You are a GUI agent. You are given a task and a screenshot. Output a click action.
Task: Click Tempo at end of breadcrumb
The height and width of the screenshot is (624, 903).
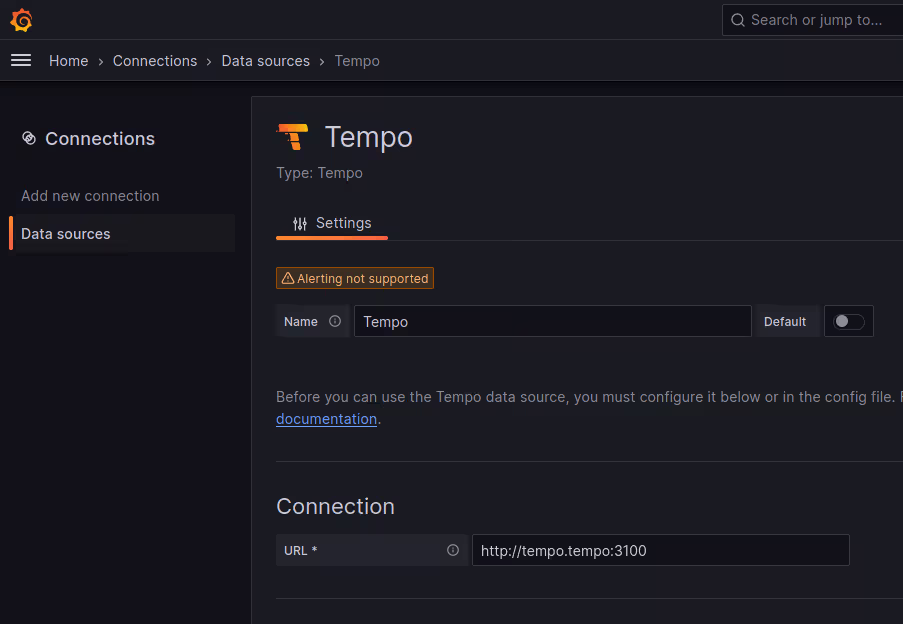point(357,61)
